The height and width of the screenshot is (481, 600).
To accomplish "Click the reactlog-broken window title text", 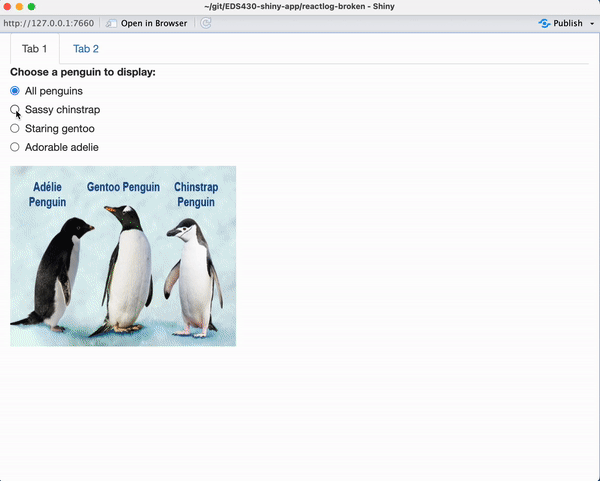I will click(x=300, y=7).
